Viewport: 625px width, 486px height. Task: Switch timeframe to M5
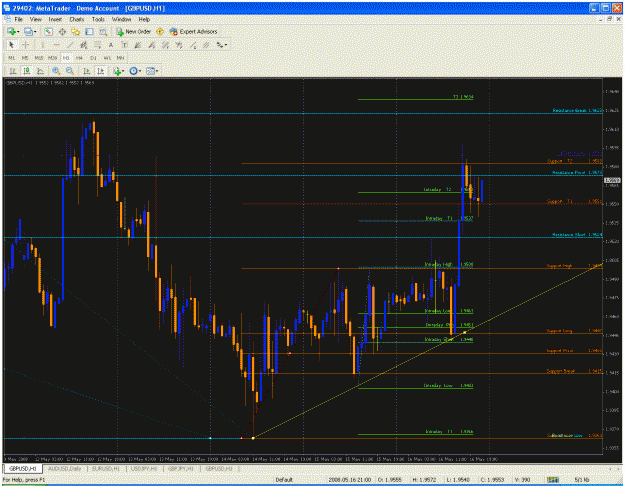(25, 58)
